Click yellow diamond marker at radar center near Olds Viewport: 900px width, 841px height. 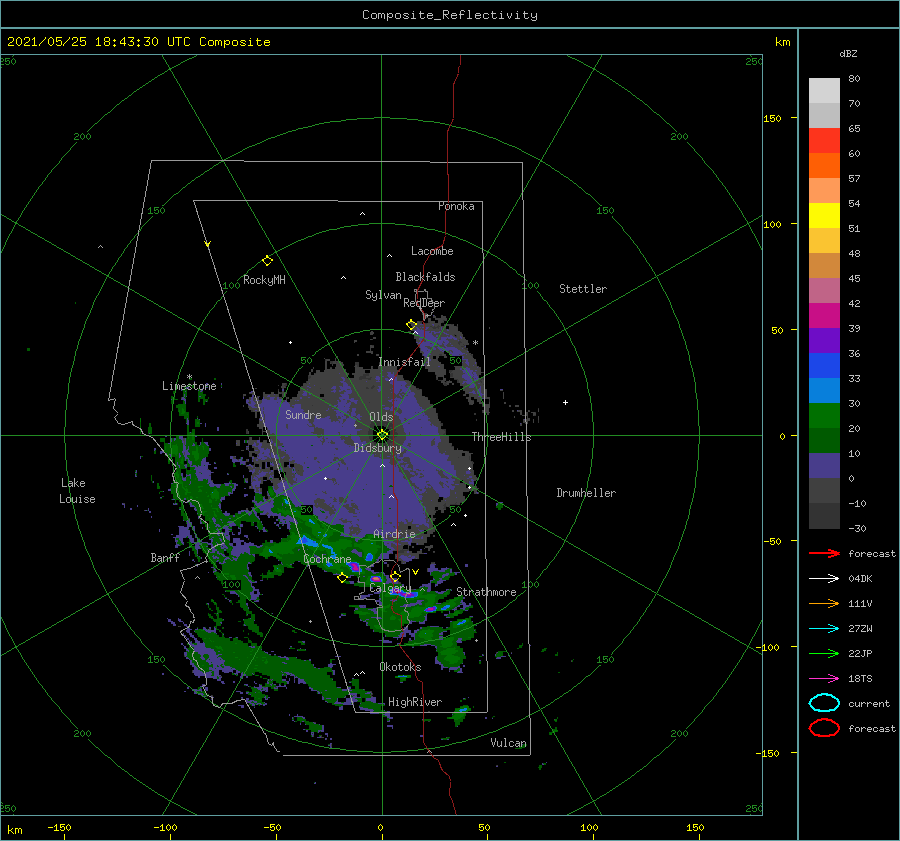(382, 435)
